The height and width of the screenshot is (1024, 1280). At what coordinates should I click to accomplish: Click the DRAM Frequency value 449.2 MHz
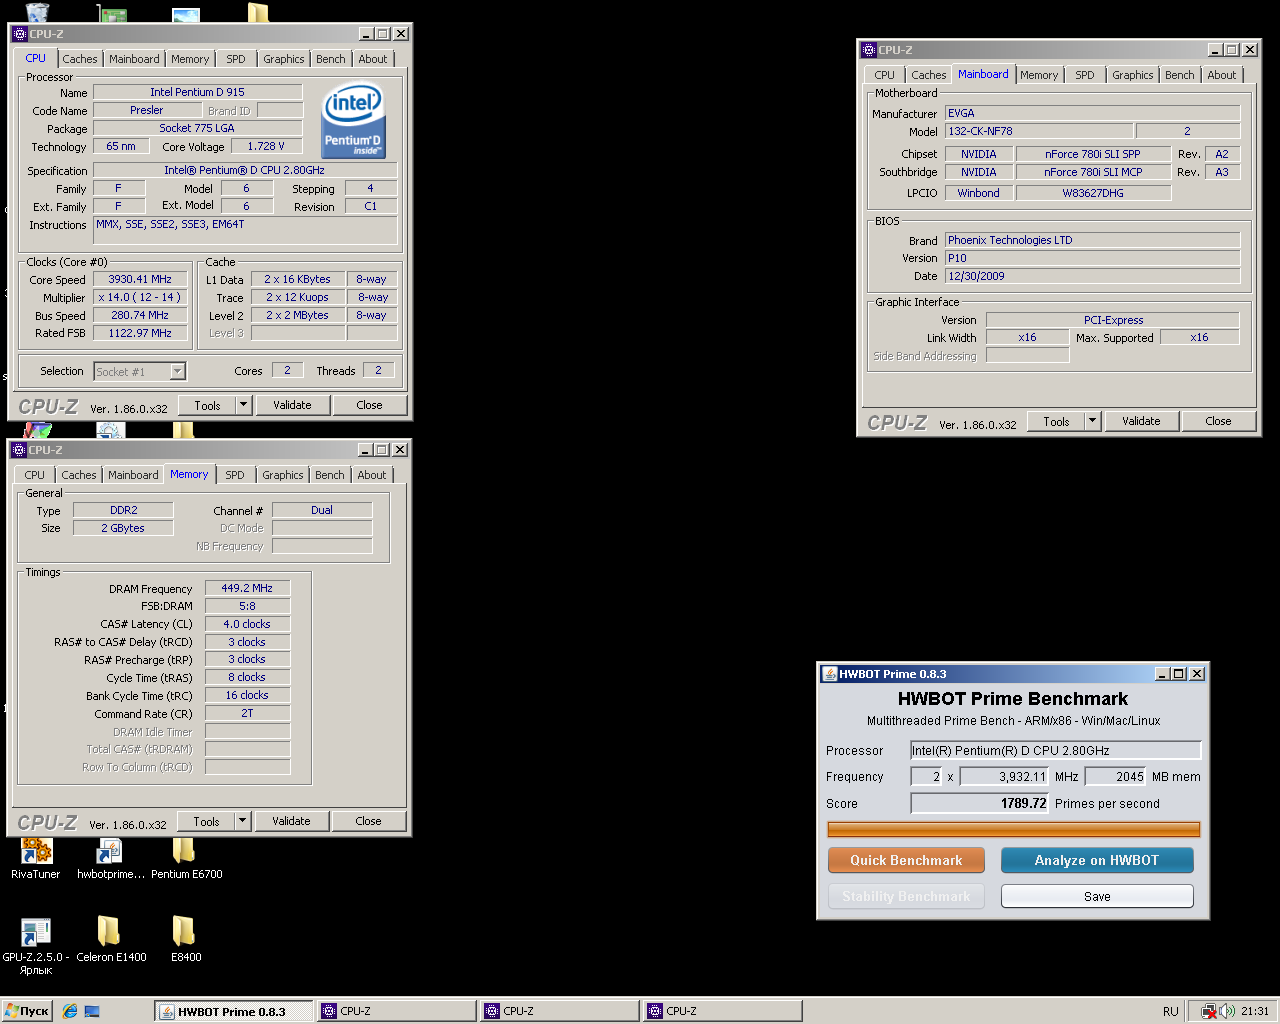pyautogui.click(x=247, y=588)
